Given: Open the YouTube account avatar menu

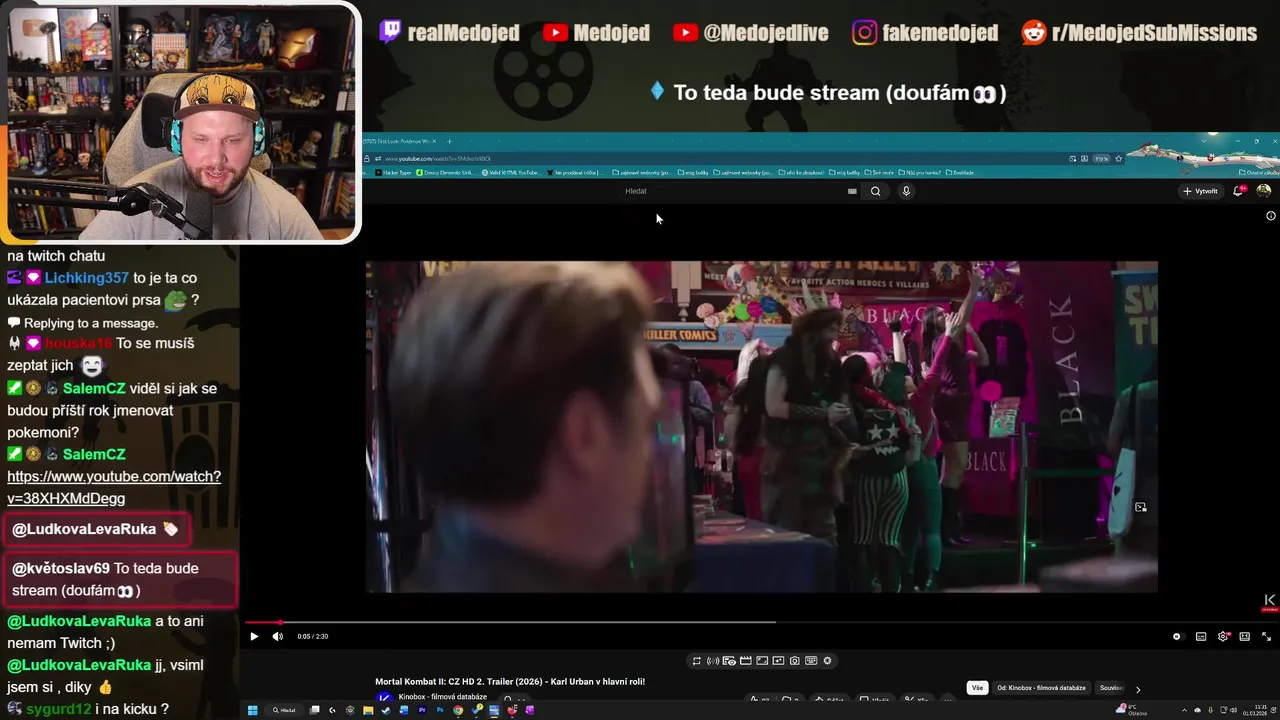Looking at the screenshot, I should (1264, 191).
